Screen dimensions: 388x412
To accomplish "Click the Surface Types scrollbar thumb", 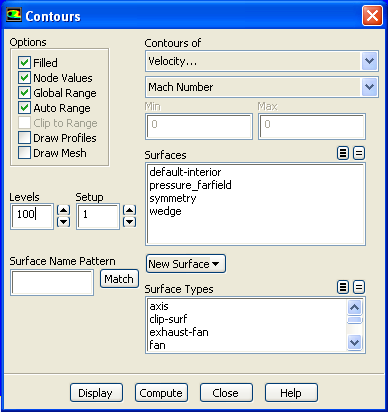I will pos(354,320).
